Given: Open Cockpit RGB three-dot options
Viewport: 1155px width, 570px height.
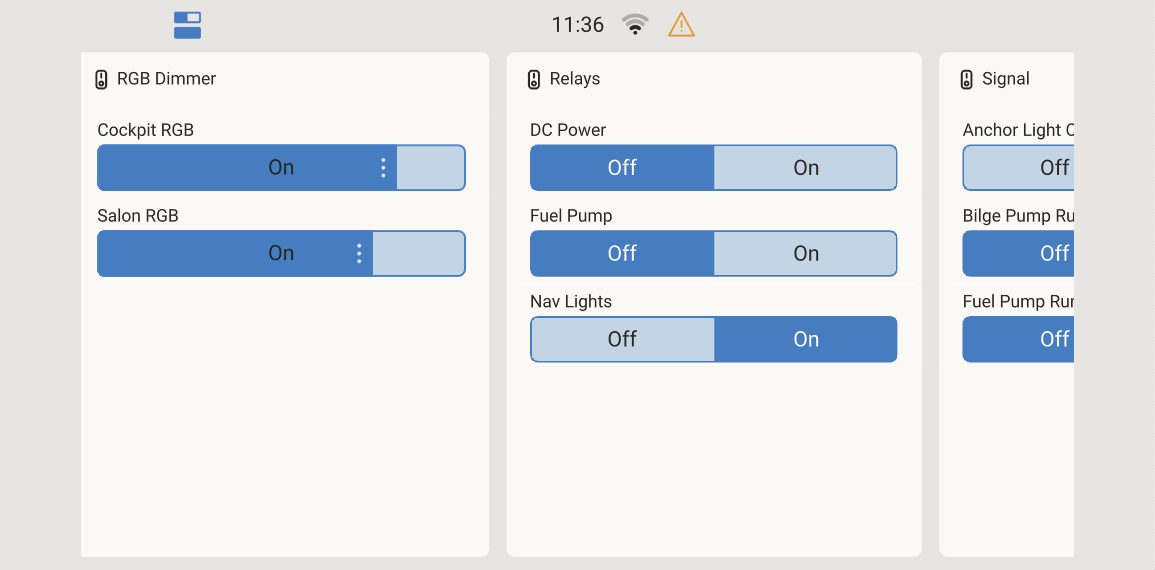Looking at the screenshot, I should point(383,168).
